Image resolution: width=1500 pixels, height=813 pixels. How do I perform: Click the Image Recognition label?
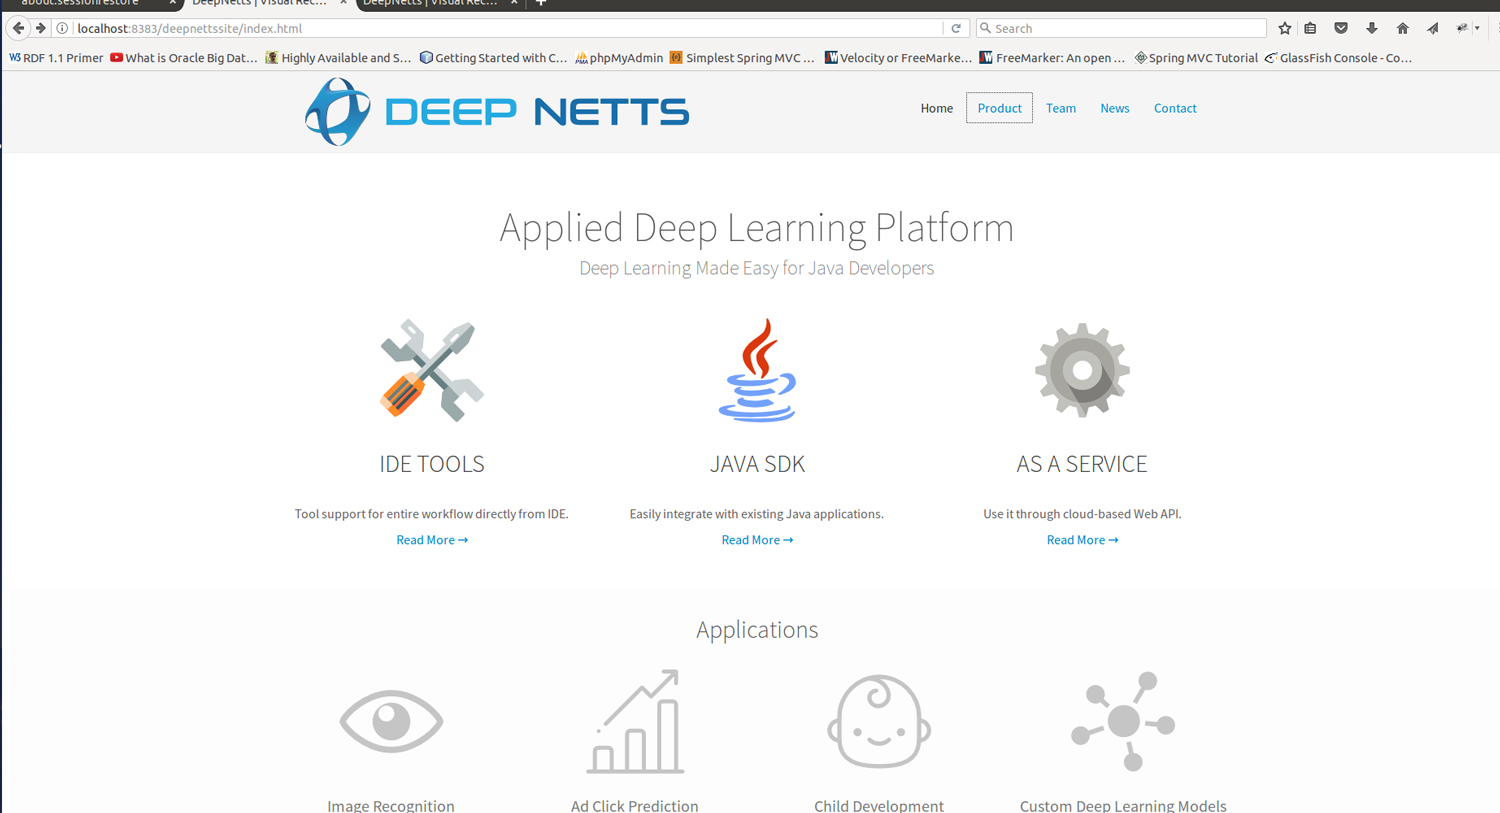[391, 805]
